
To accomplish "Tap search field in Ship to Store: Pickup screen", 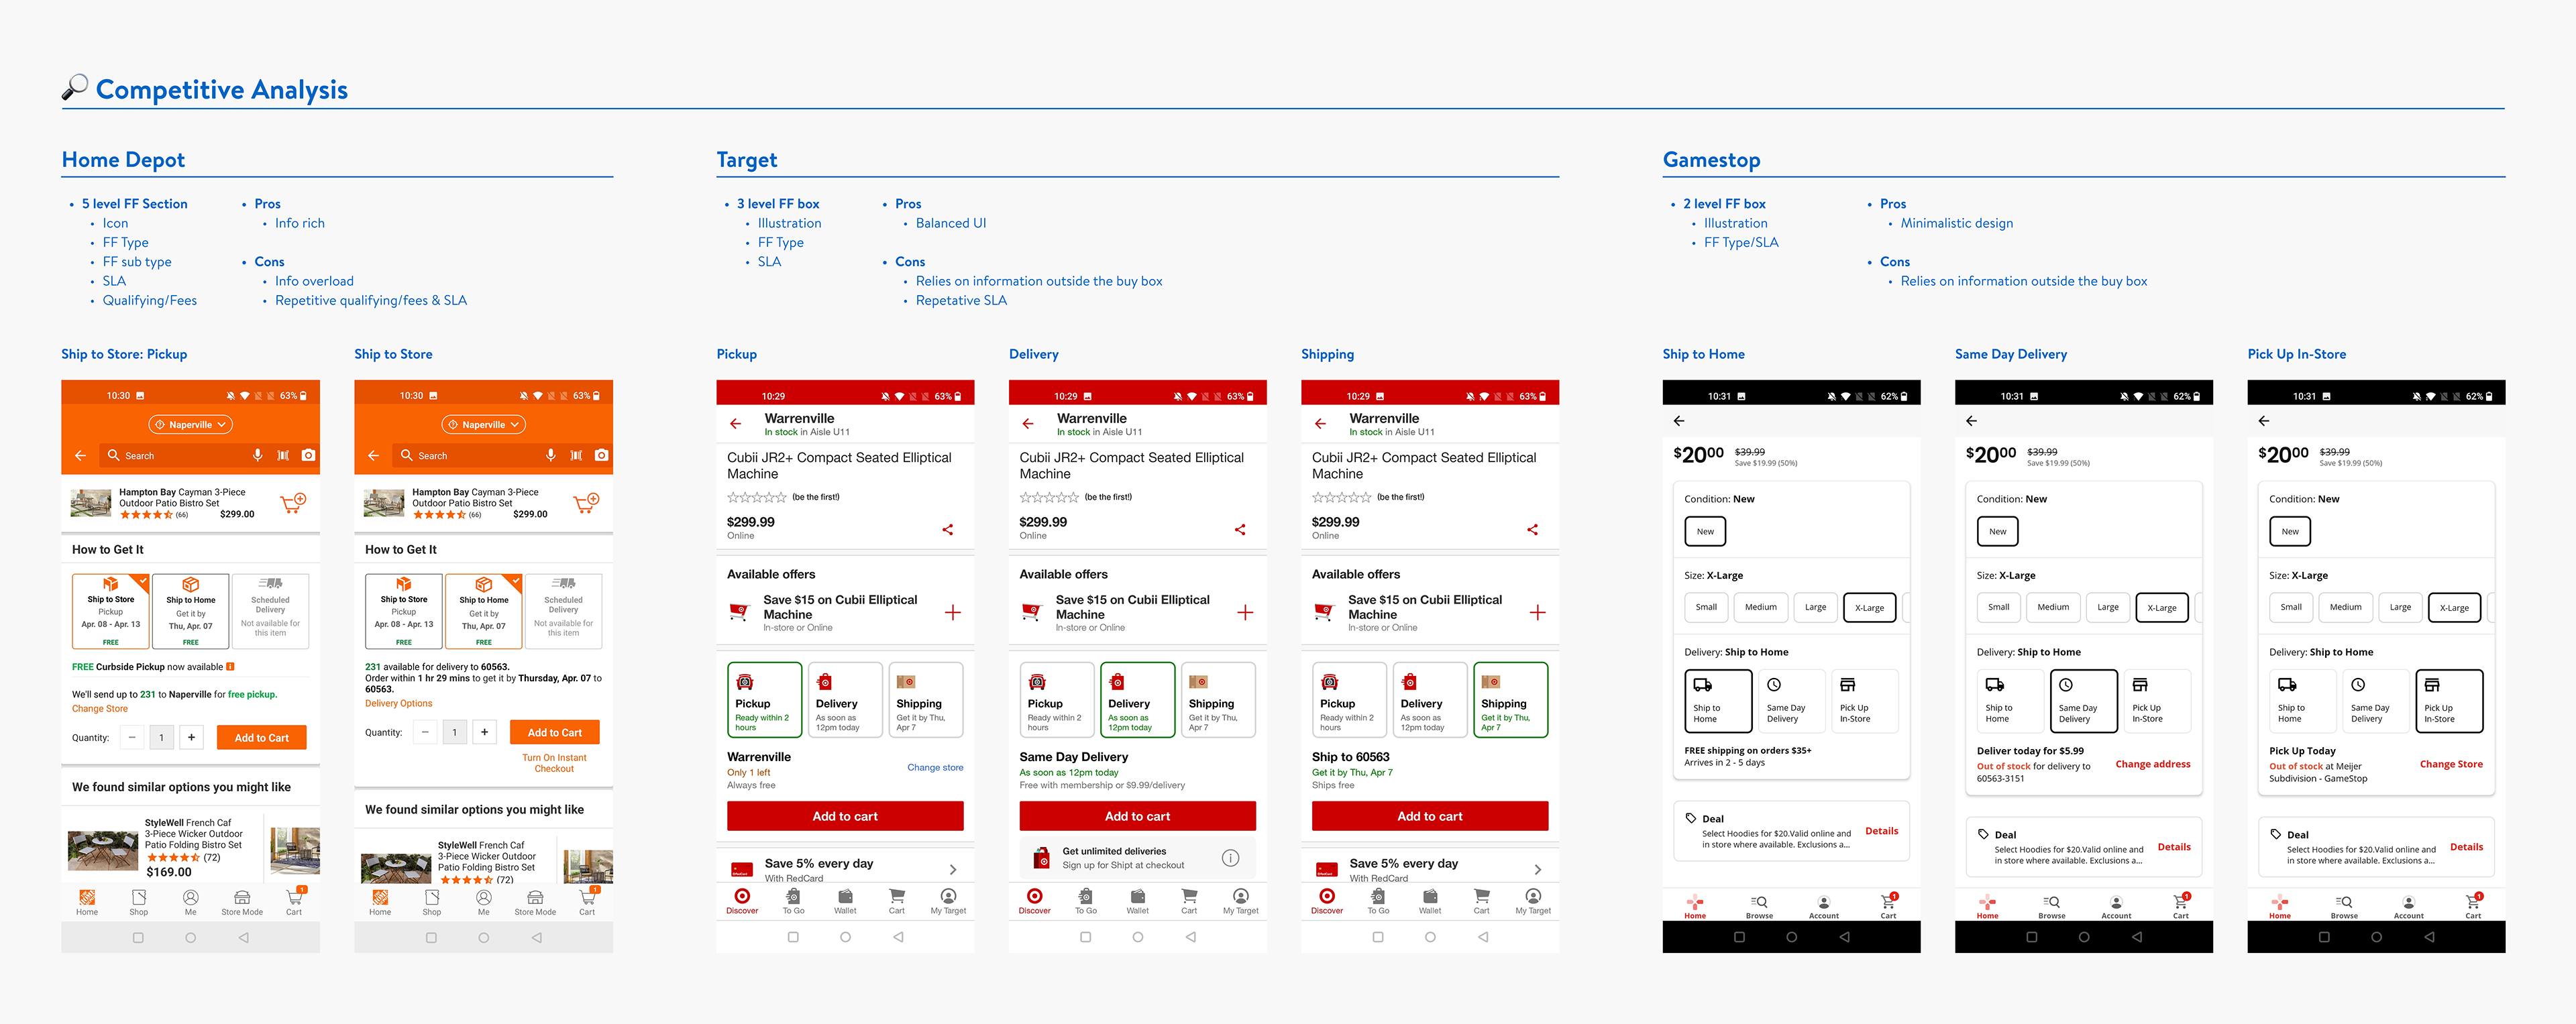I will (210, 455).
